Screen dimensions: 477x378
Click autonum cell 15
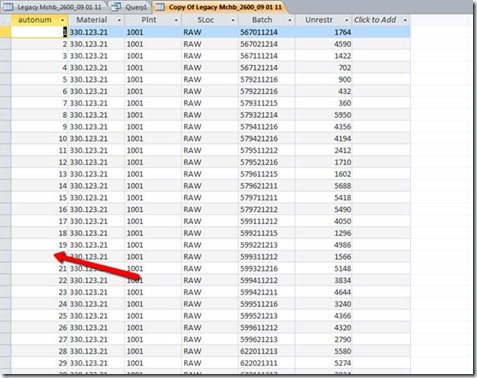click(39, 198)
